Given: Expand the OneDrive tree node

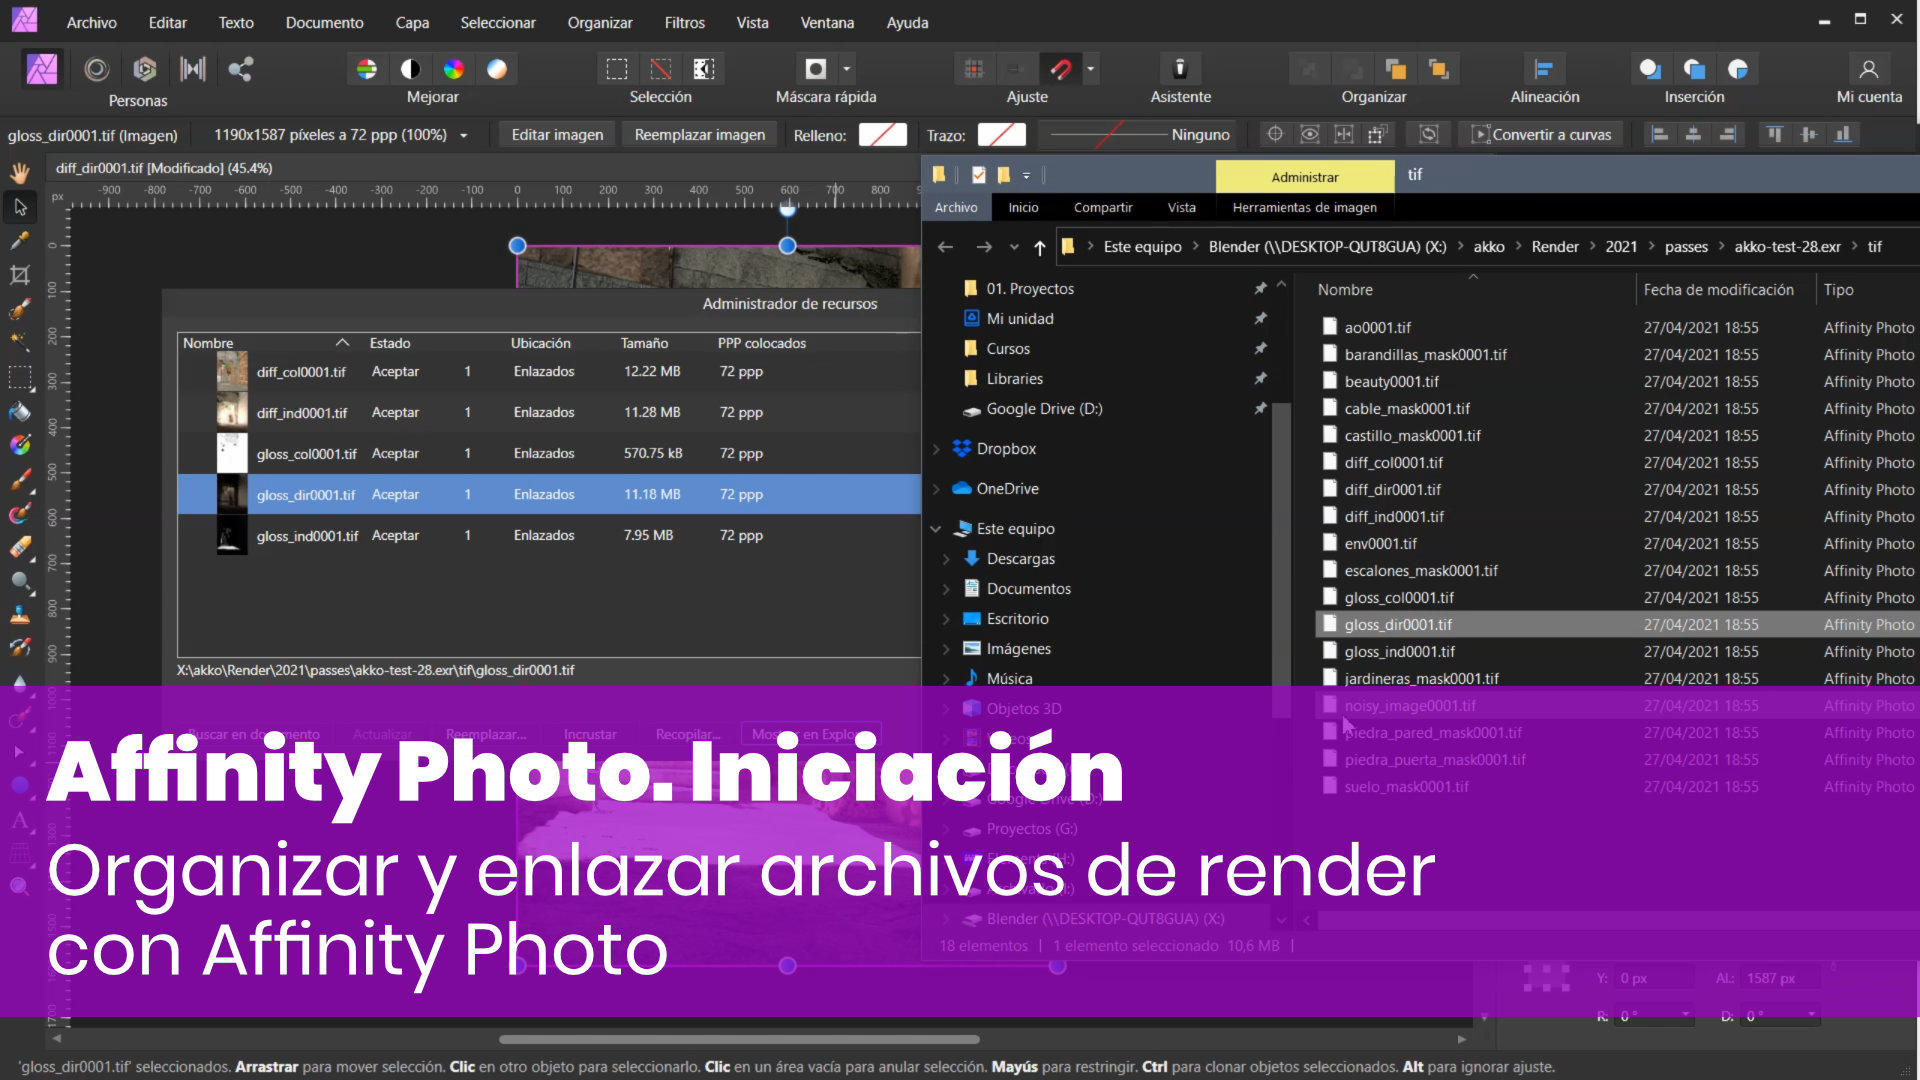Looking at the screenshot, I should click(936, 489).
